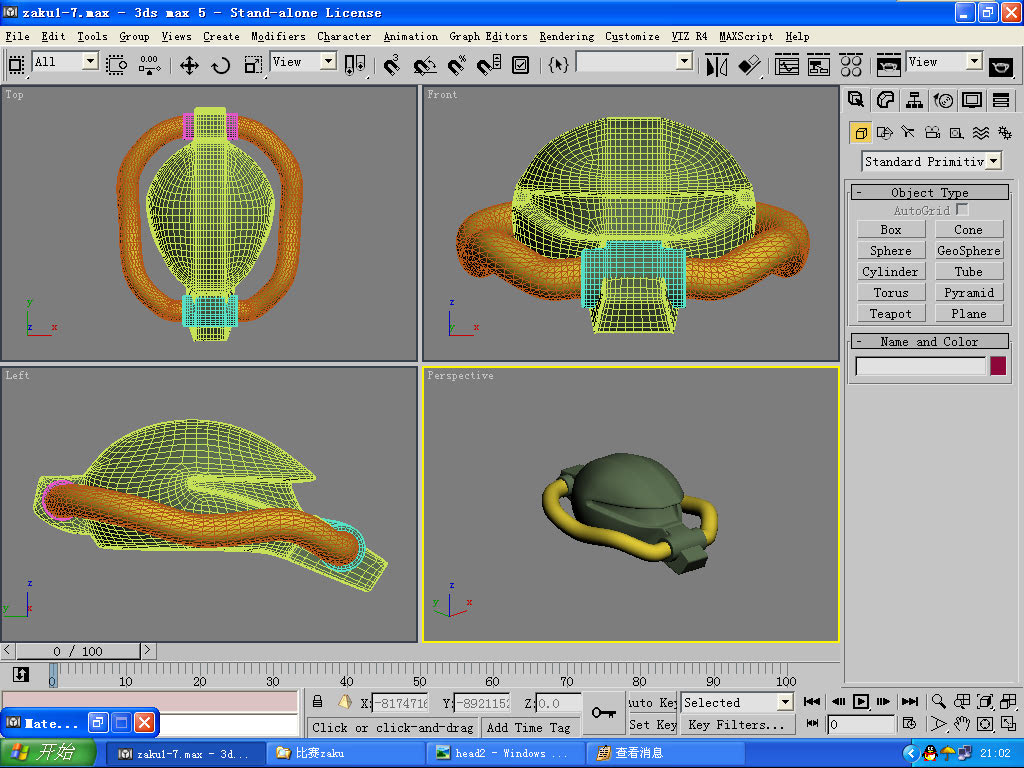Screen dimensions: 1024x768
Task: Open the Utilities command panel tab
Action: pyautogui.click(x=1001, y=100)
